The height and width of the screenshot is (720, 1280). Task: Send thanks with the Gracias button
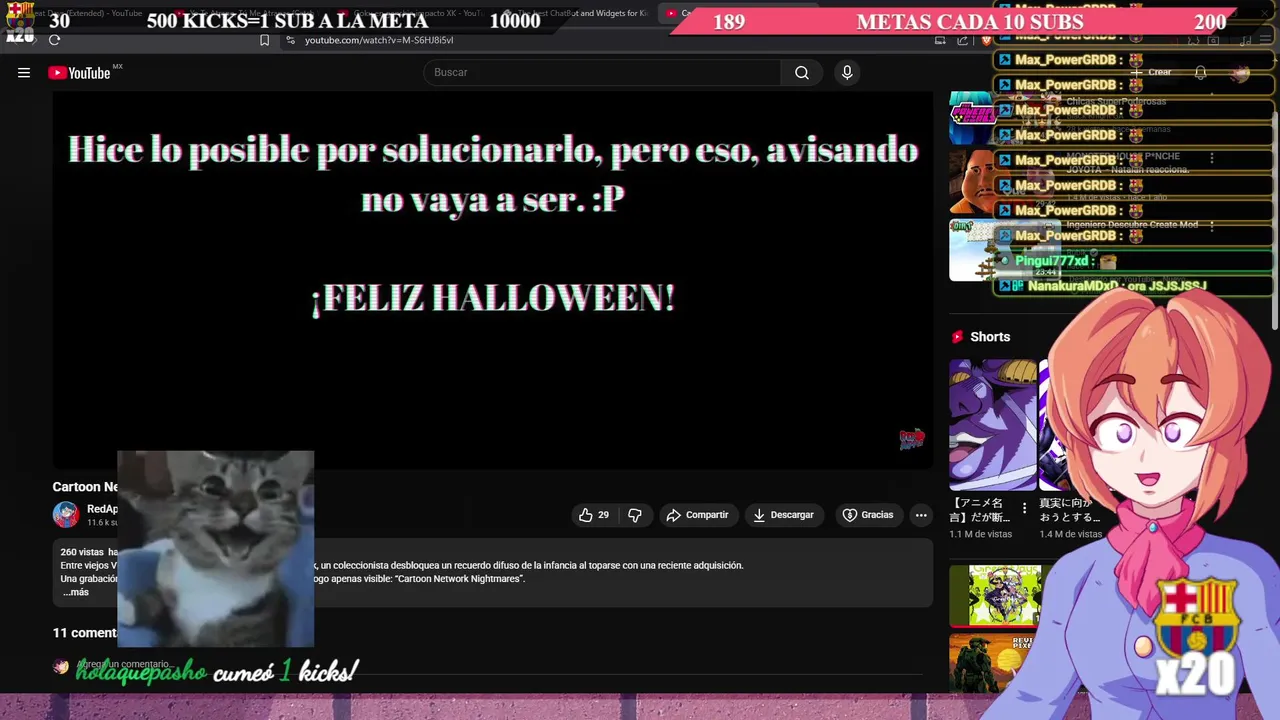868,515
